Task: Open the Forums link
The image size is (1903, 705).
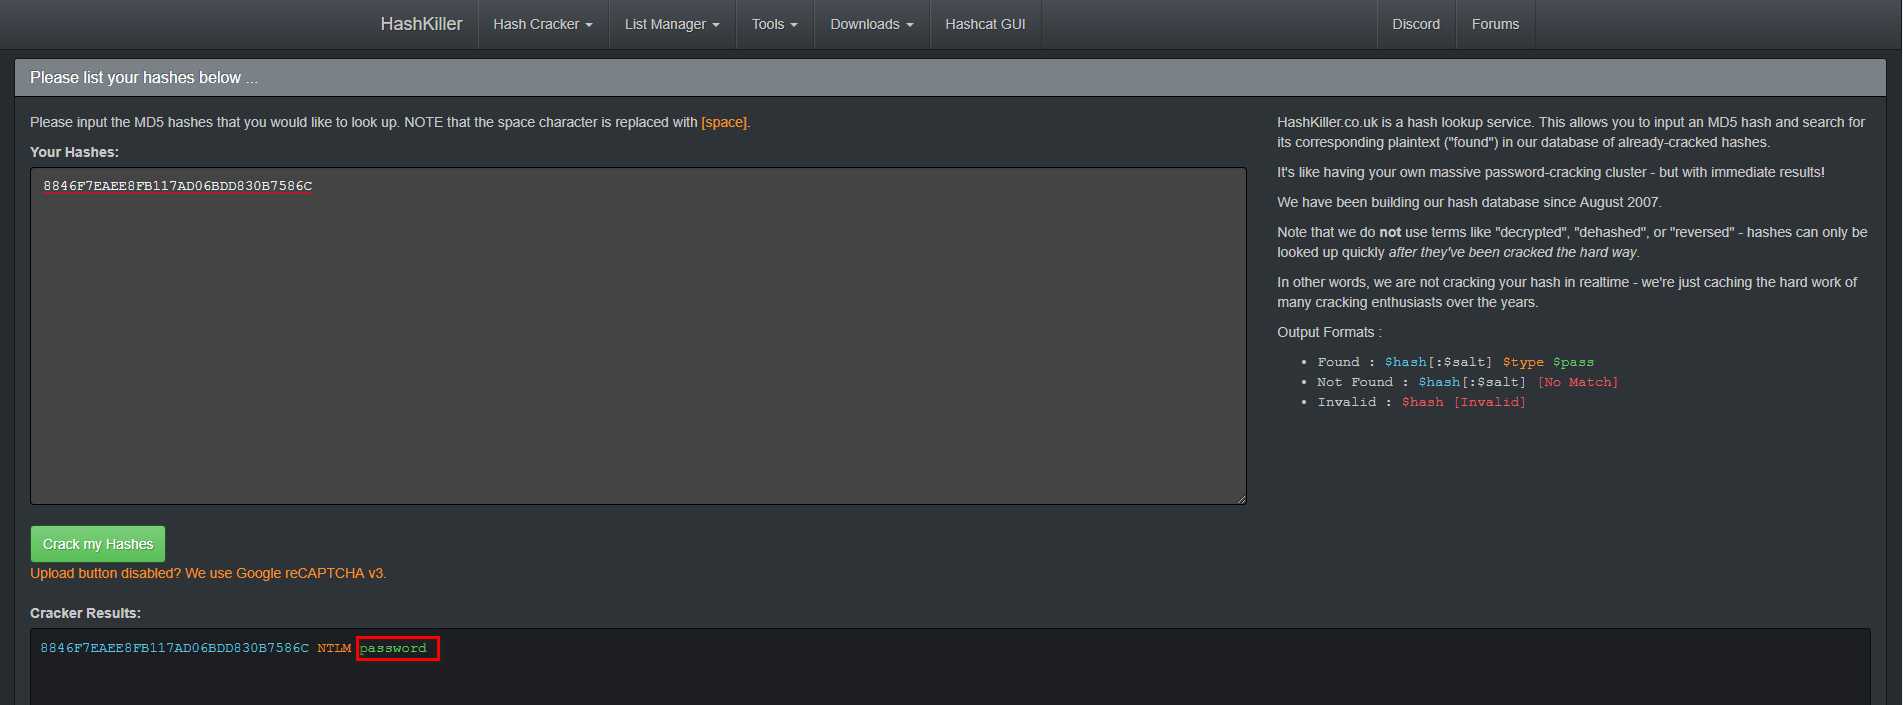Action: pyautogui.click(x=1495, y=24)
